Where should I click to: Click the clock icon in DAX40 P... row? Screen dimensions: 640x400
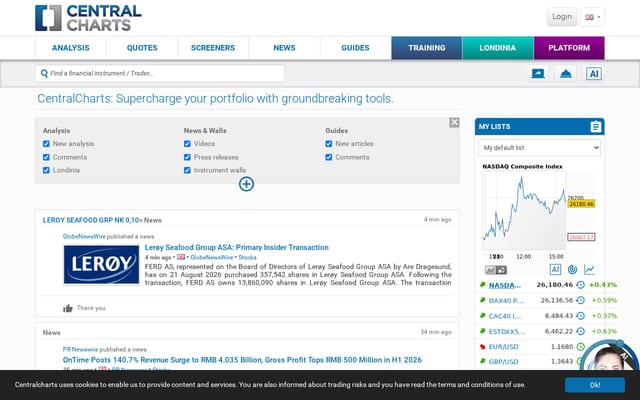(580, 300)
